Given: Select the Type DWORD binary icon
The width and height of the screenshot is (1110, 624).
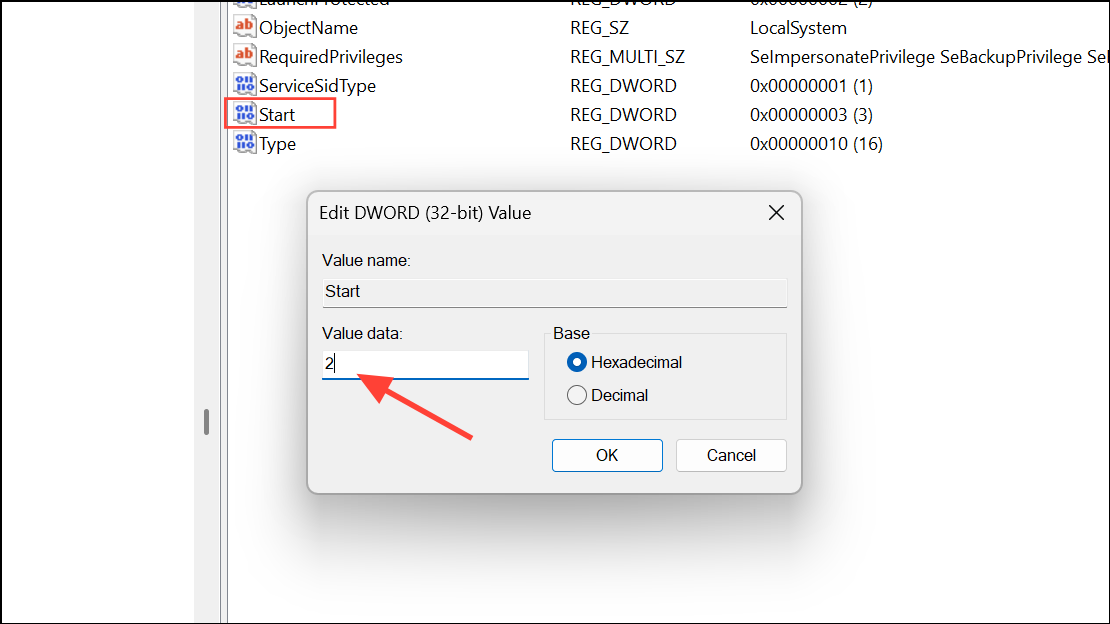Looking at the screenshot, I should pos(244,143).
